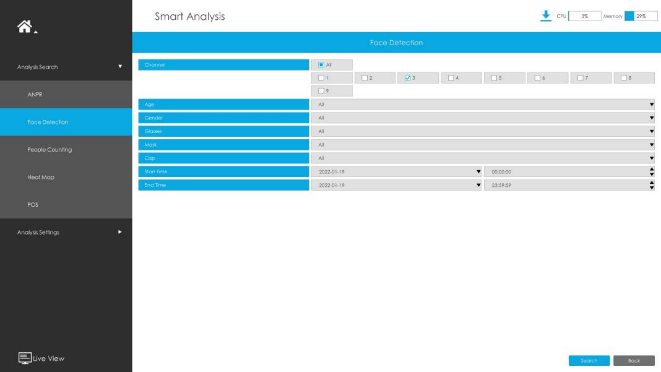The height and width of the screenshot is (372, 661).
Task: Open the home menu icon
Action: pos(24,27)
